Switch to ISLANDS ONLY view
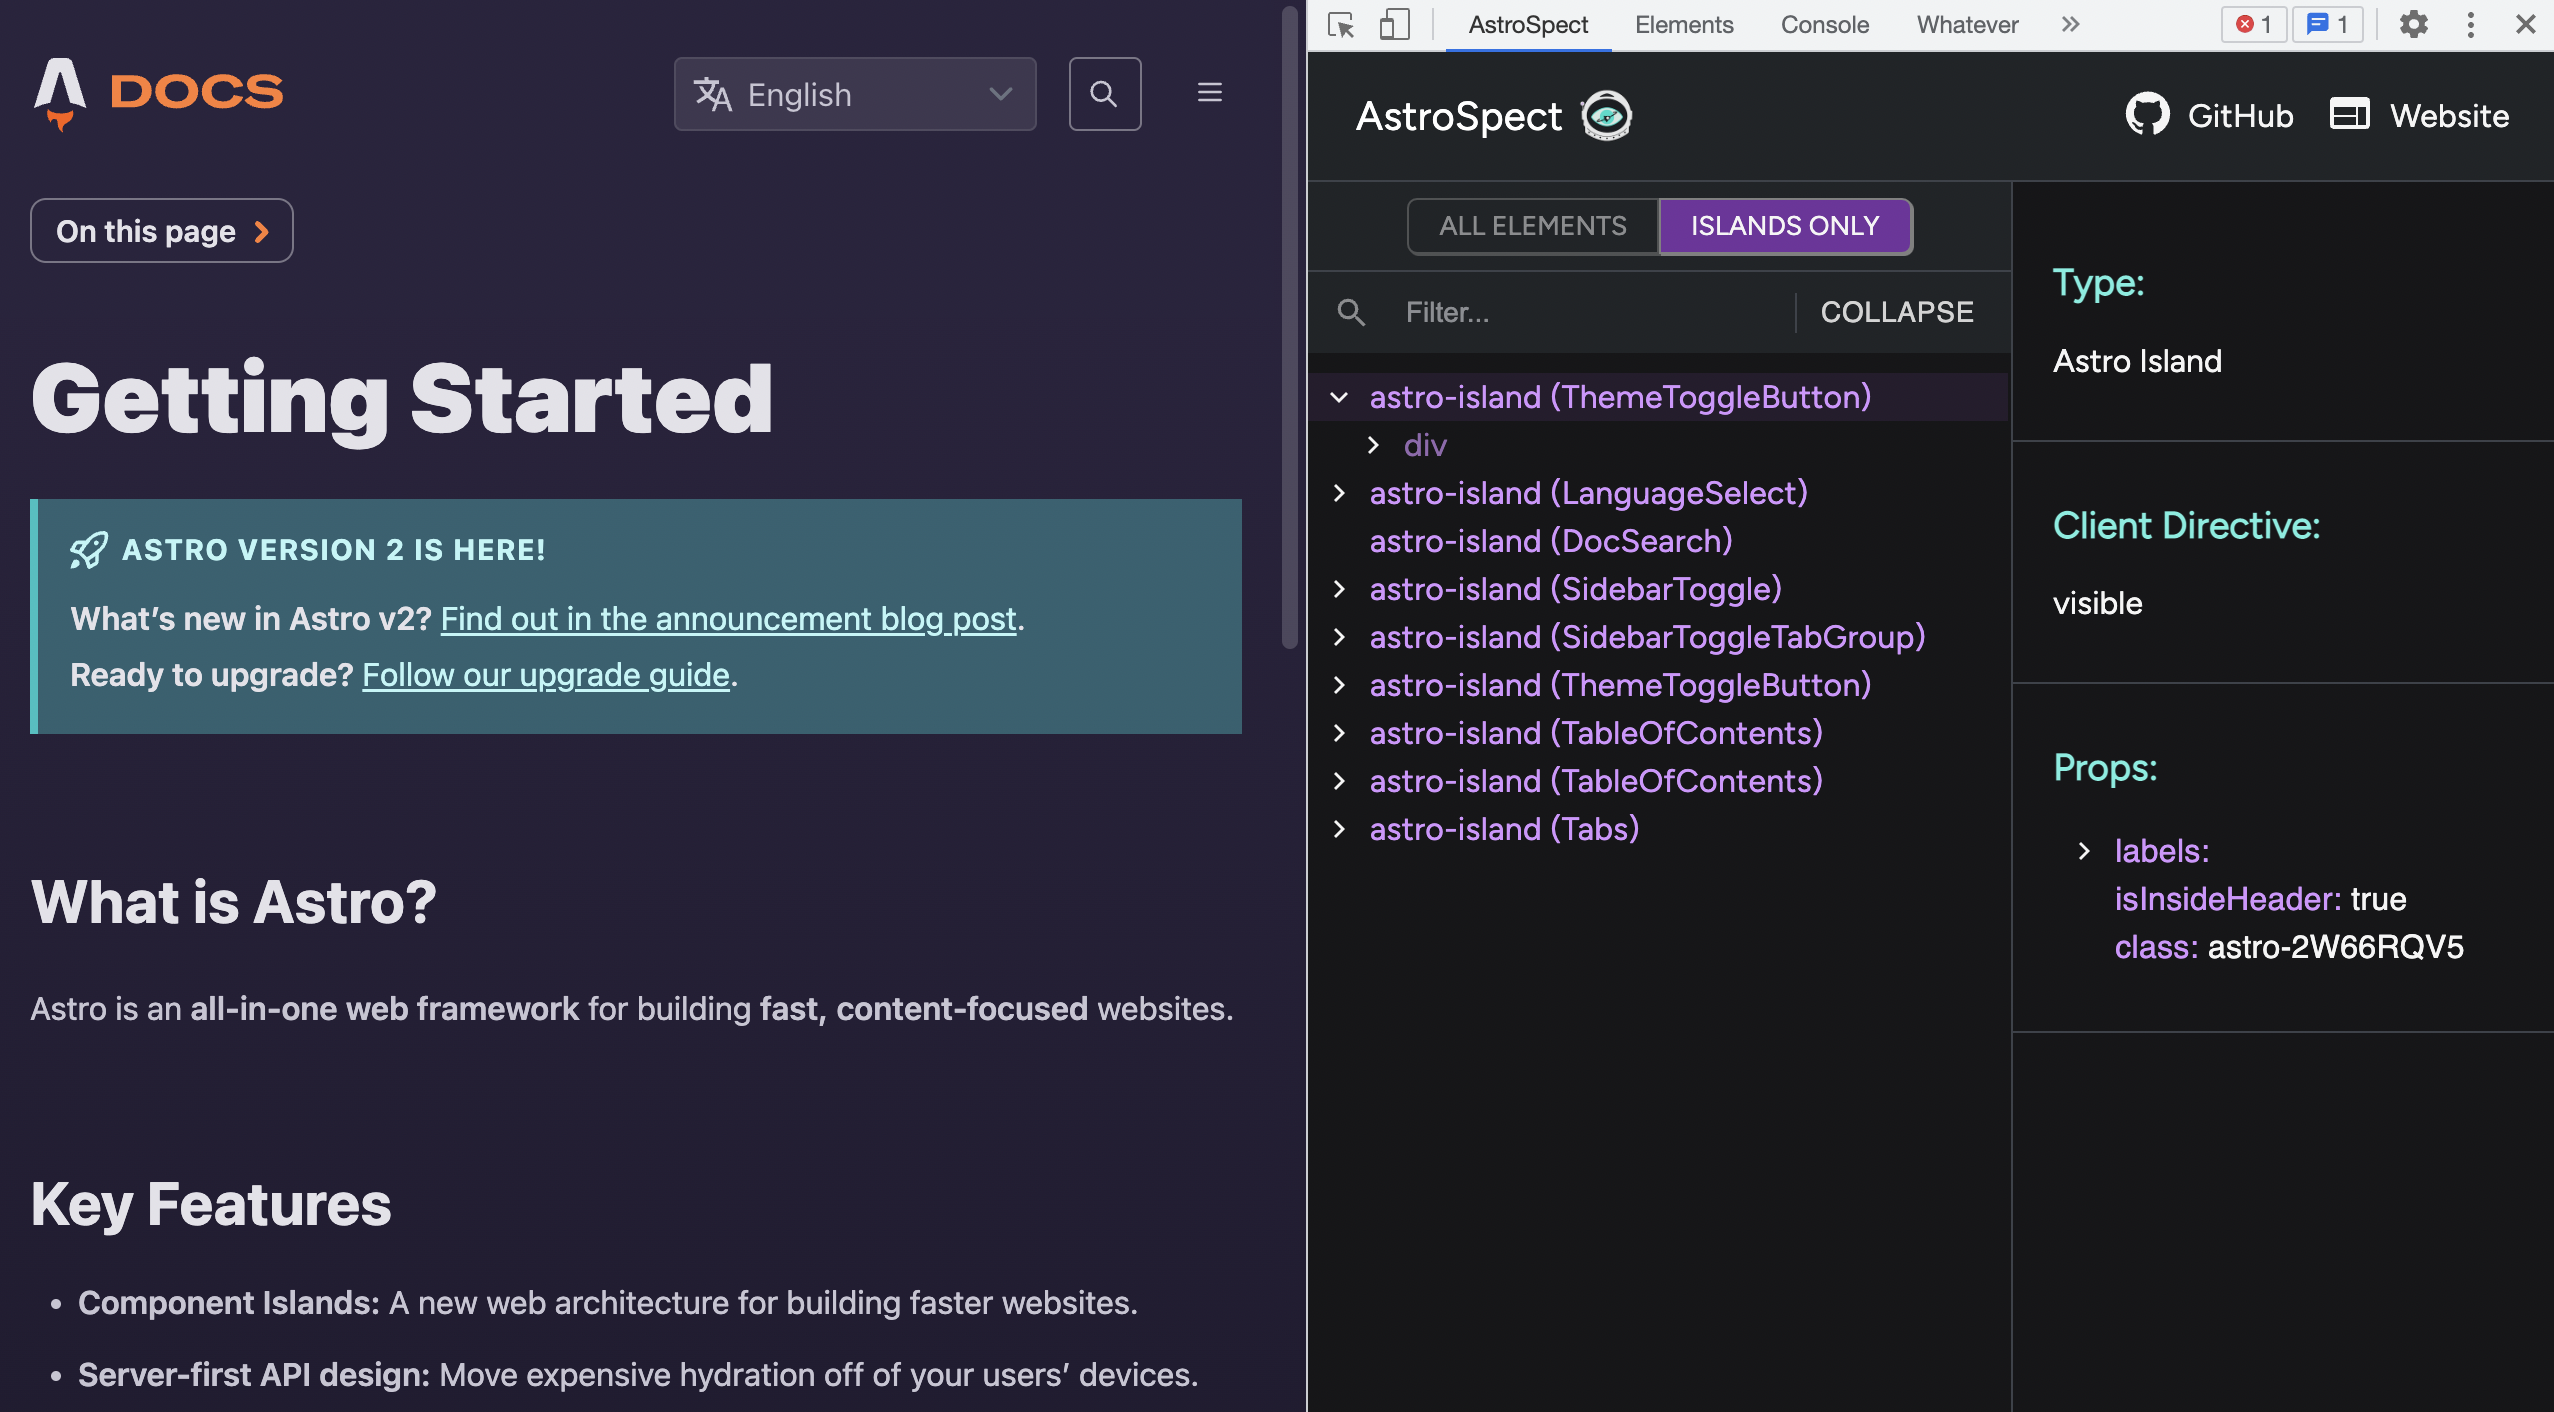This screenshot has width=2554, height=1412. point(1785,226)
